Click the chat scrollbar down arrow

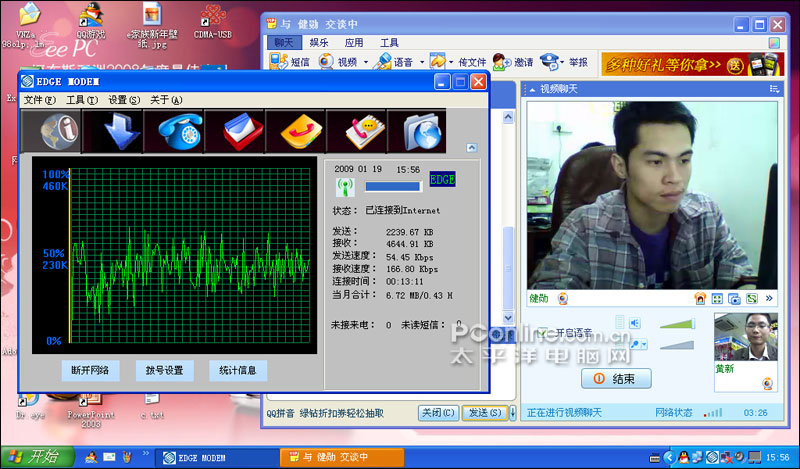tap(508, 317)
